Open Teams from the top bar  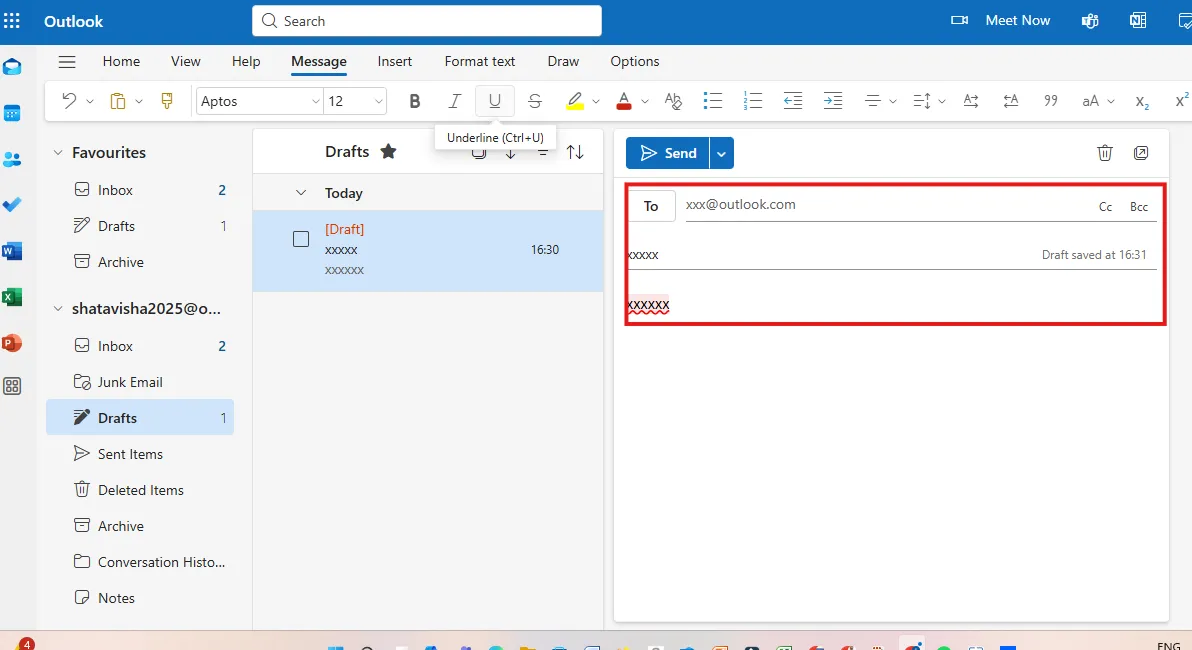pyautogui.click(x=1090, y=21)
